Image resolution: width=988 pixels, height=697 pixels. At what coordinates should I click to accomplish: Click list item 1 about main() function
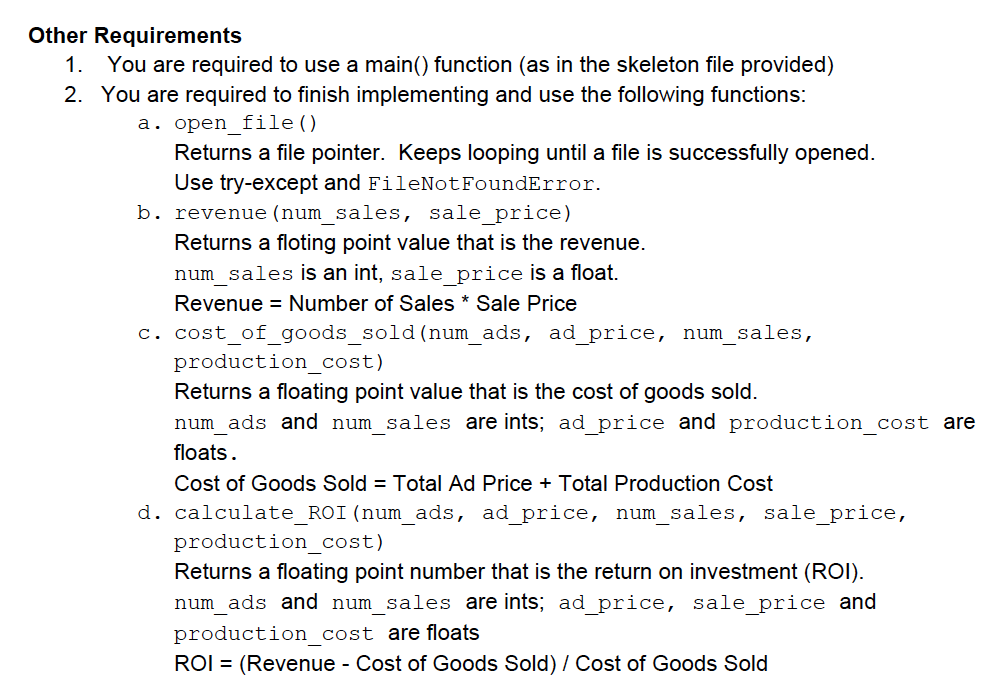[449, 64]
